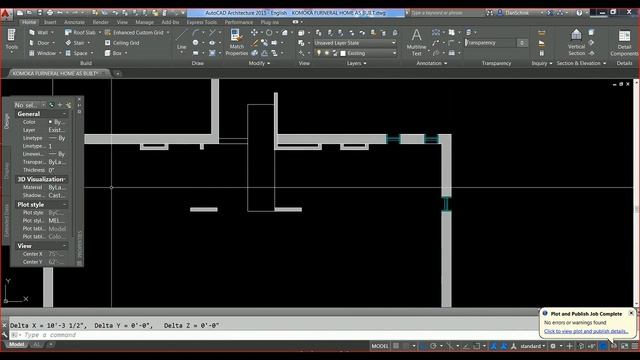Open the standard annotation scale dropdown
Image resolution: width=640 pixels, height=360 pixels.
(x=532, y=346)
